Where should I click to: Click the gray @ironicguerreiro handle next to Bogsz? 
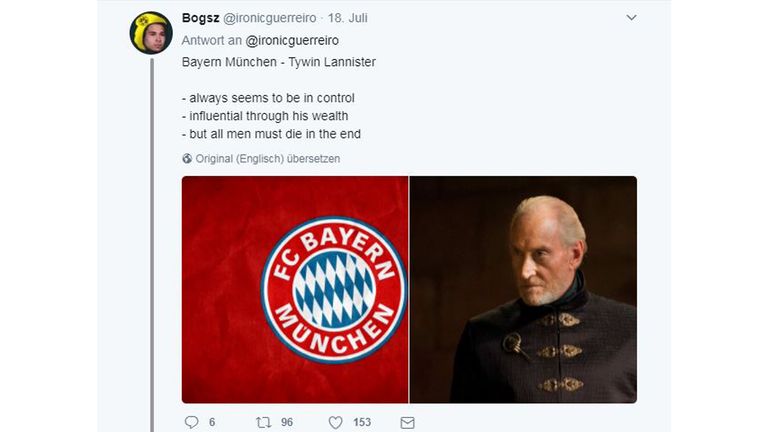(270, 18)
